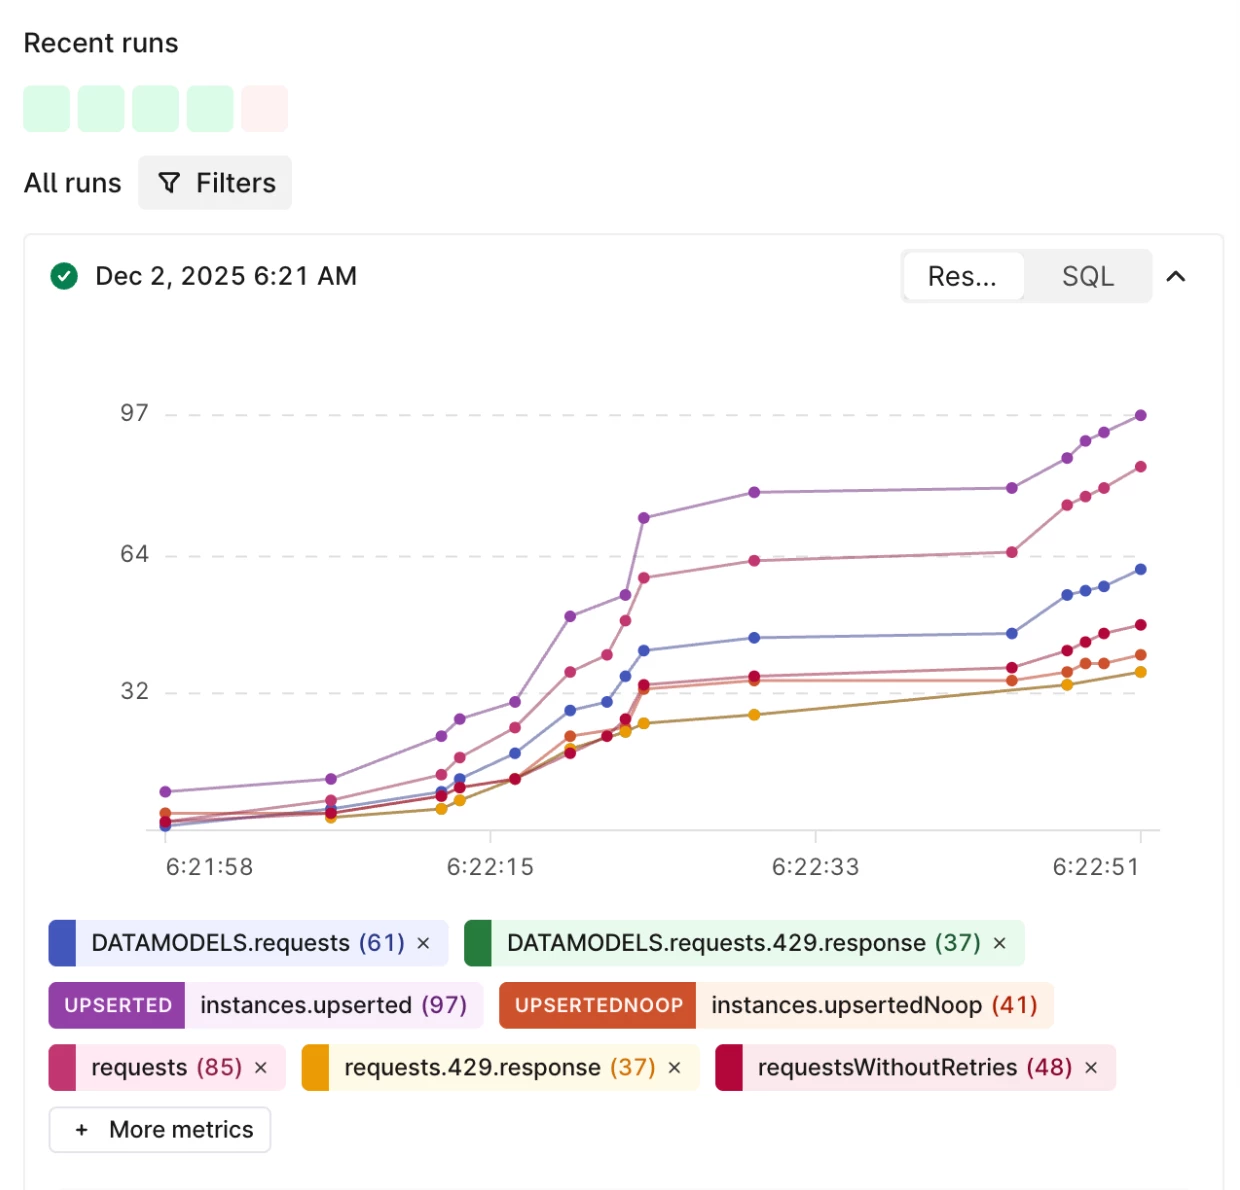Switch to the SQL tab
1240x1190 pixels.
pyautogui.click(x=1087, y=276)
